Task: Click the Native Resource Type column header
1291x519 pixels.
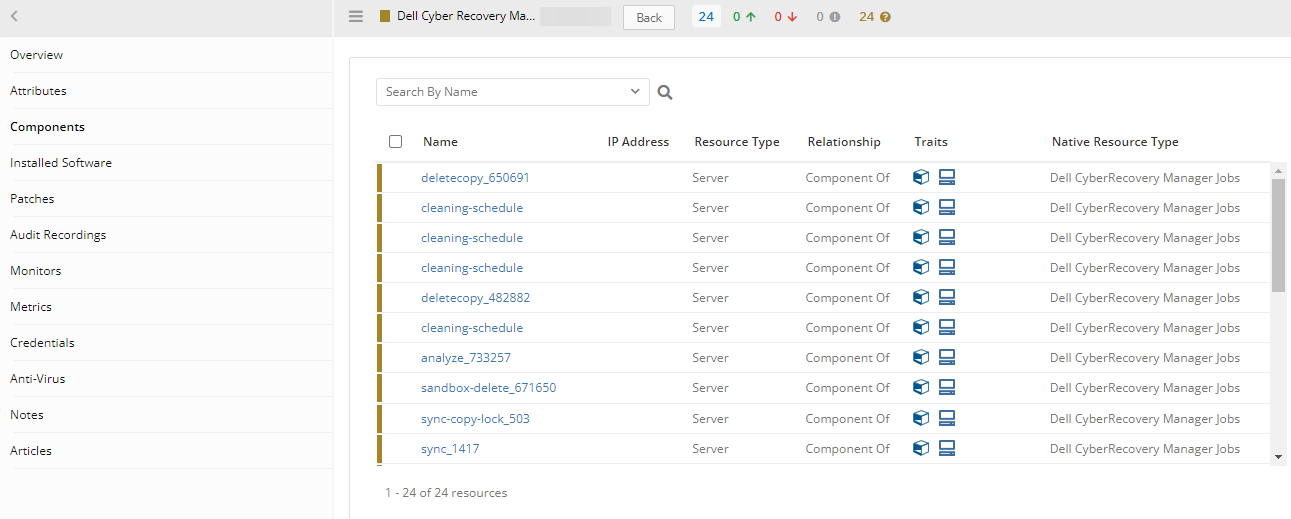Action: pyautogui.click(x=1115, y=142)
